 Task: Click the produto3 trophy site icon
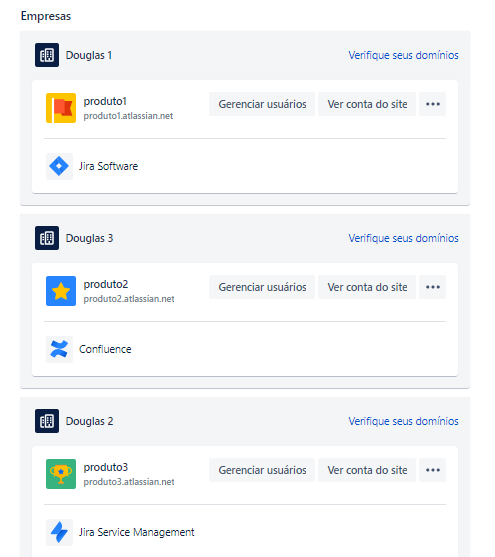click(61, 474)
